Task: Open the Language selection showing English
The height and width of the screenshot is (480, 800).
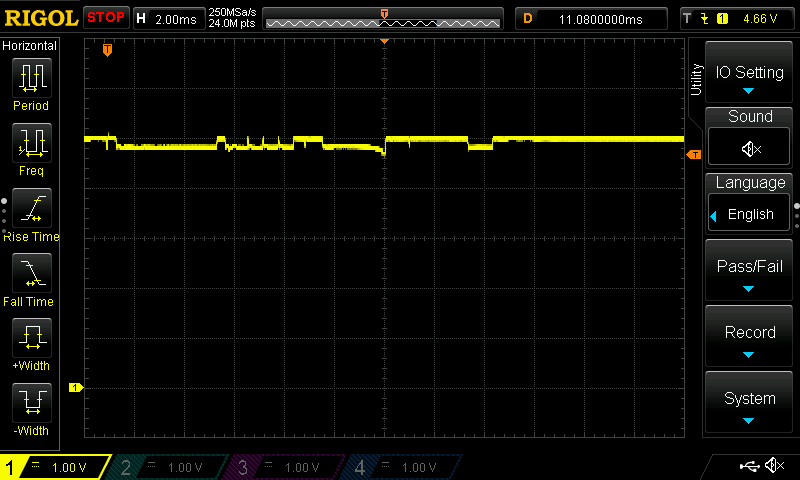Action: (749, 214)
